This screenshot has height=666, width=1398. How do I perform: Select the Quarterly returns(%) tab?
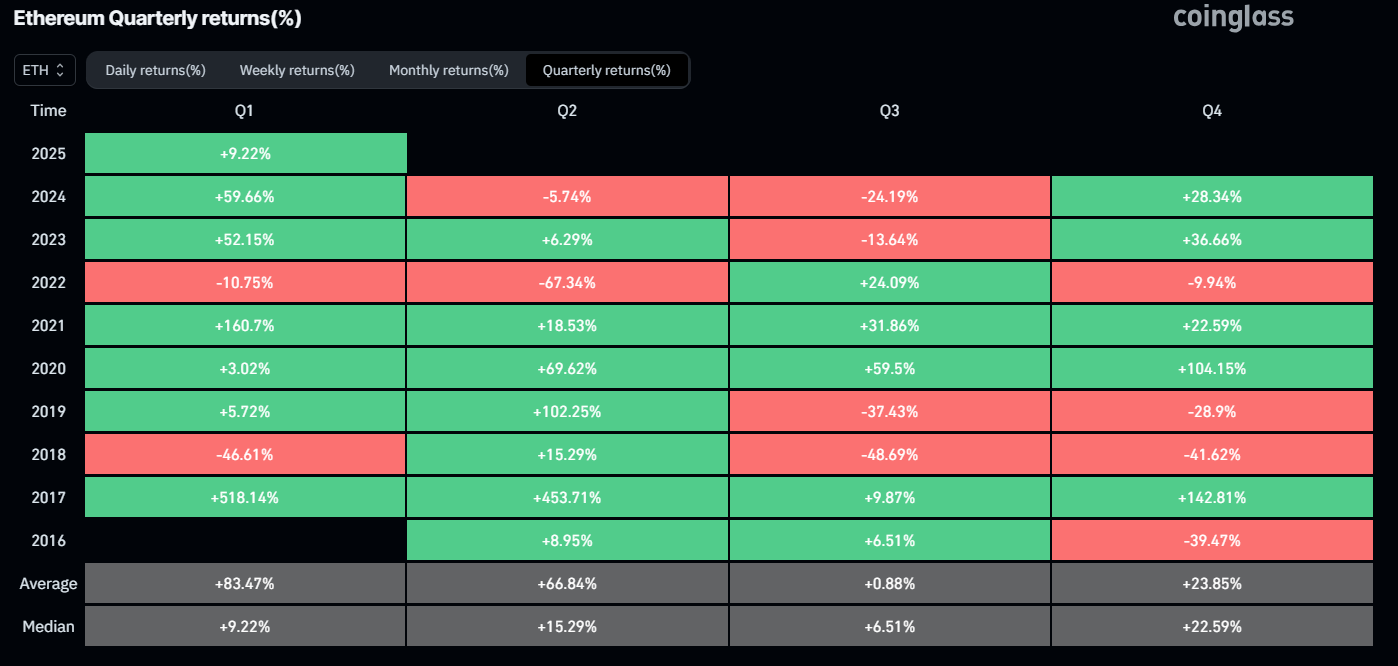tap(606, 70)
